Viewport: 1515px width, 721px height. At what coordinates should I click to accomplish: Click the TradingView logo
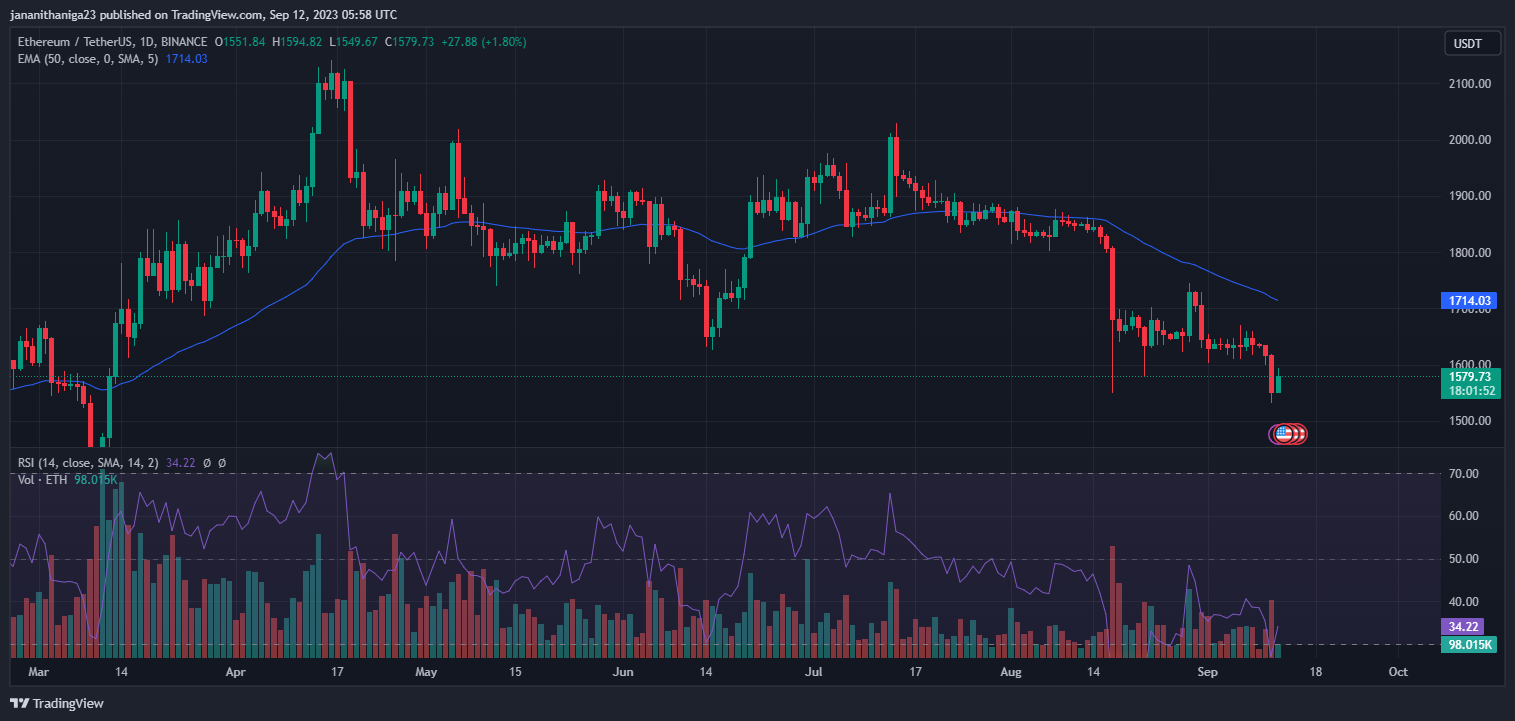57,703
